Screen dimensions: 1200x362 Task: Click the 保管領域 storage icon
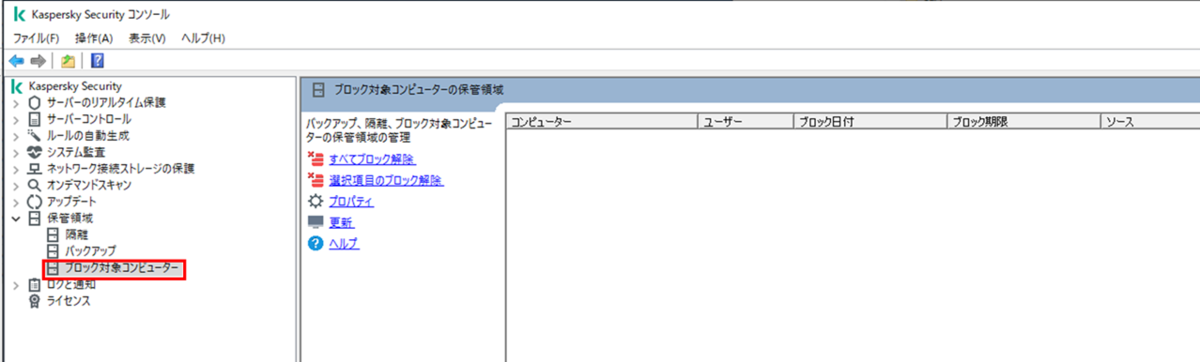35,218
